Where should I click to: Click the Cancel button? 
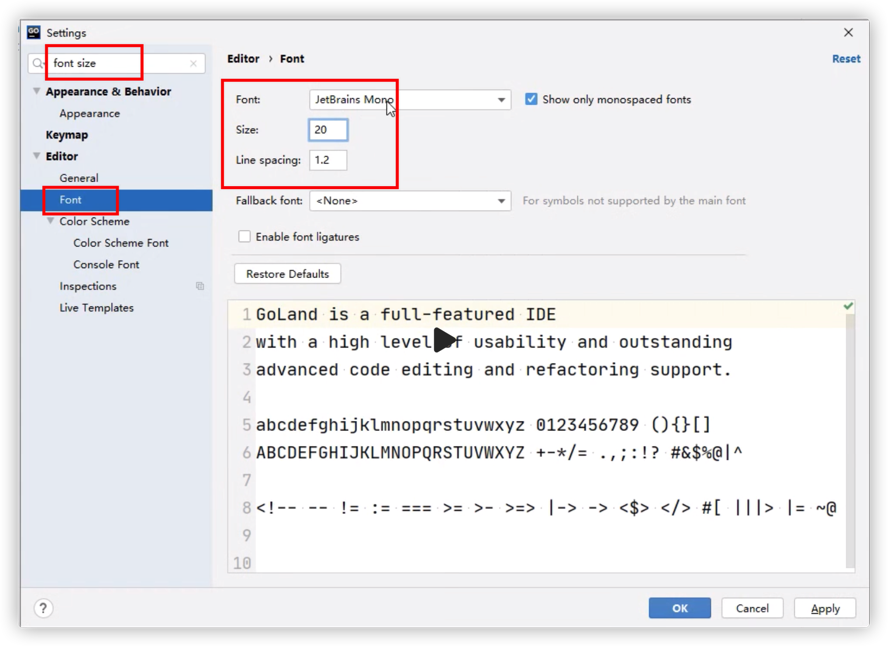click(752, 608)
